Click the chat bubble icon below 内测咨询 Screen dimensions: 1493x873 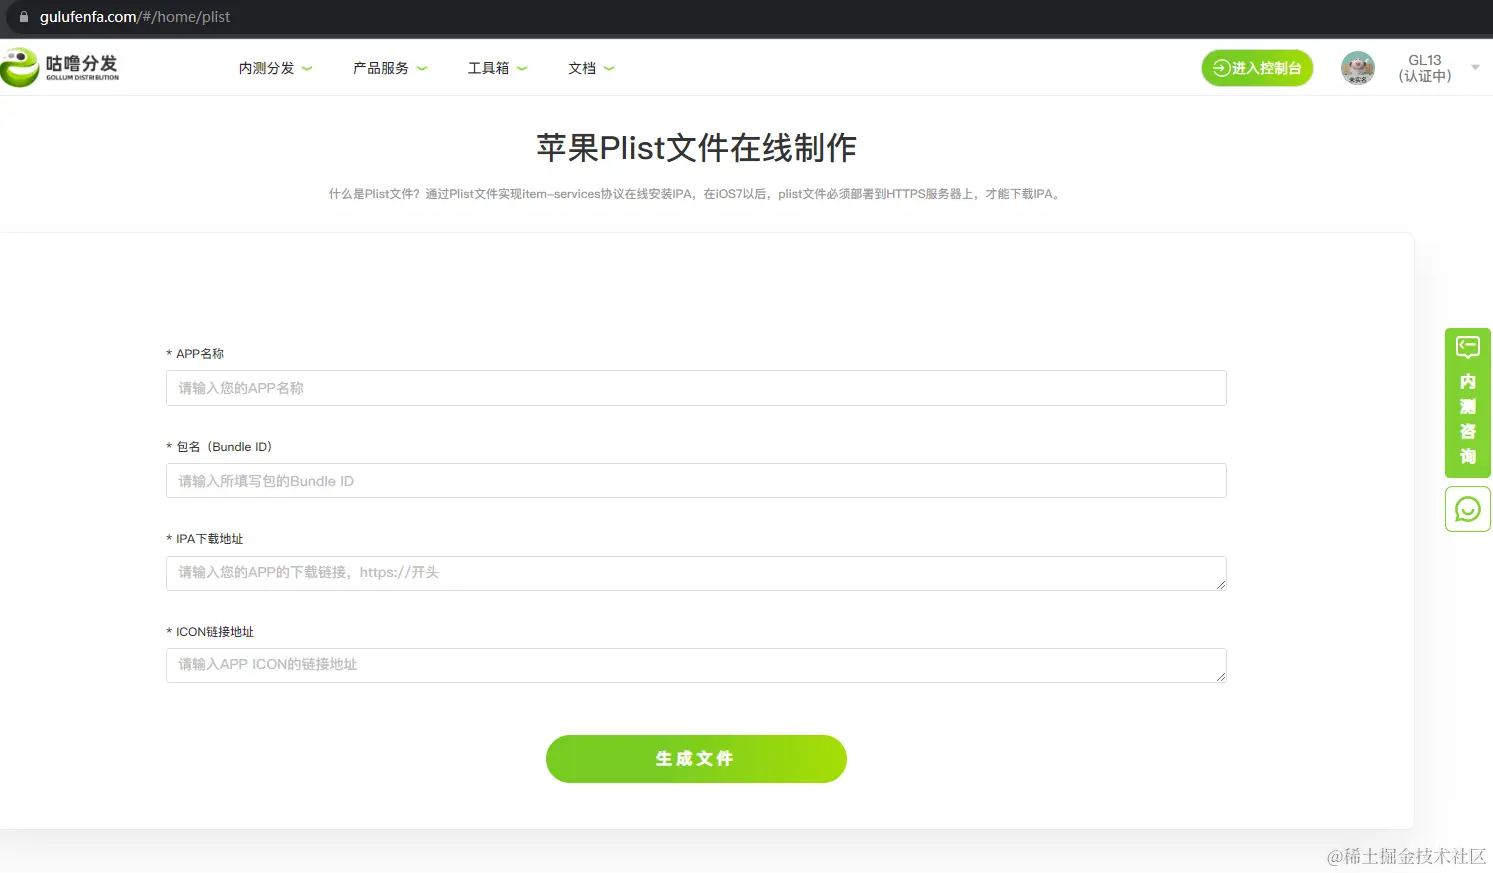[x=1467, y=508]
